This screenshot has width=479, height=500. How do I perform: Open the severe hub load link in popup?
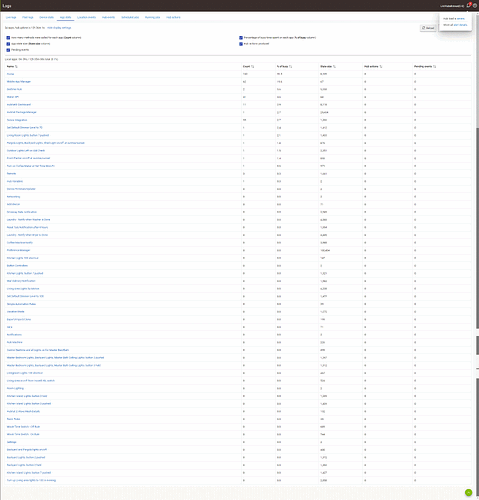pos(461,19)
